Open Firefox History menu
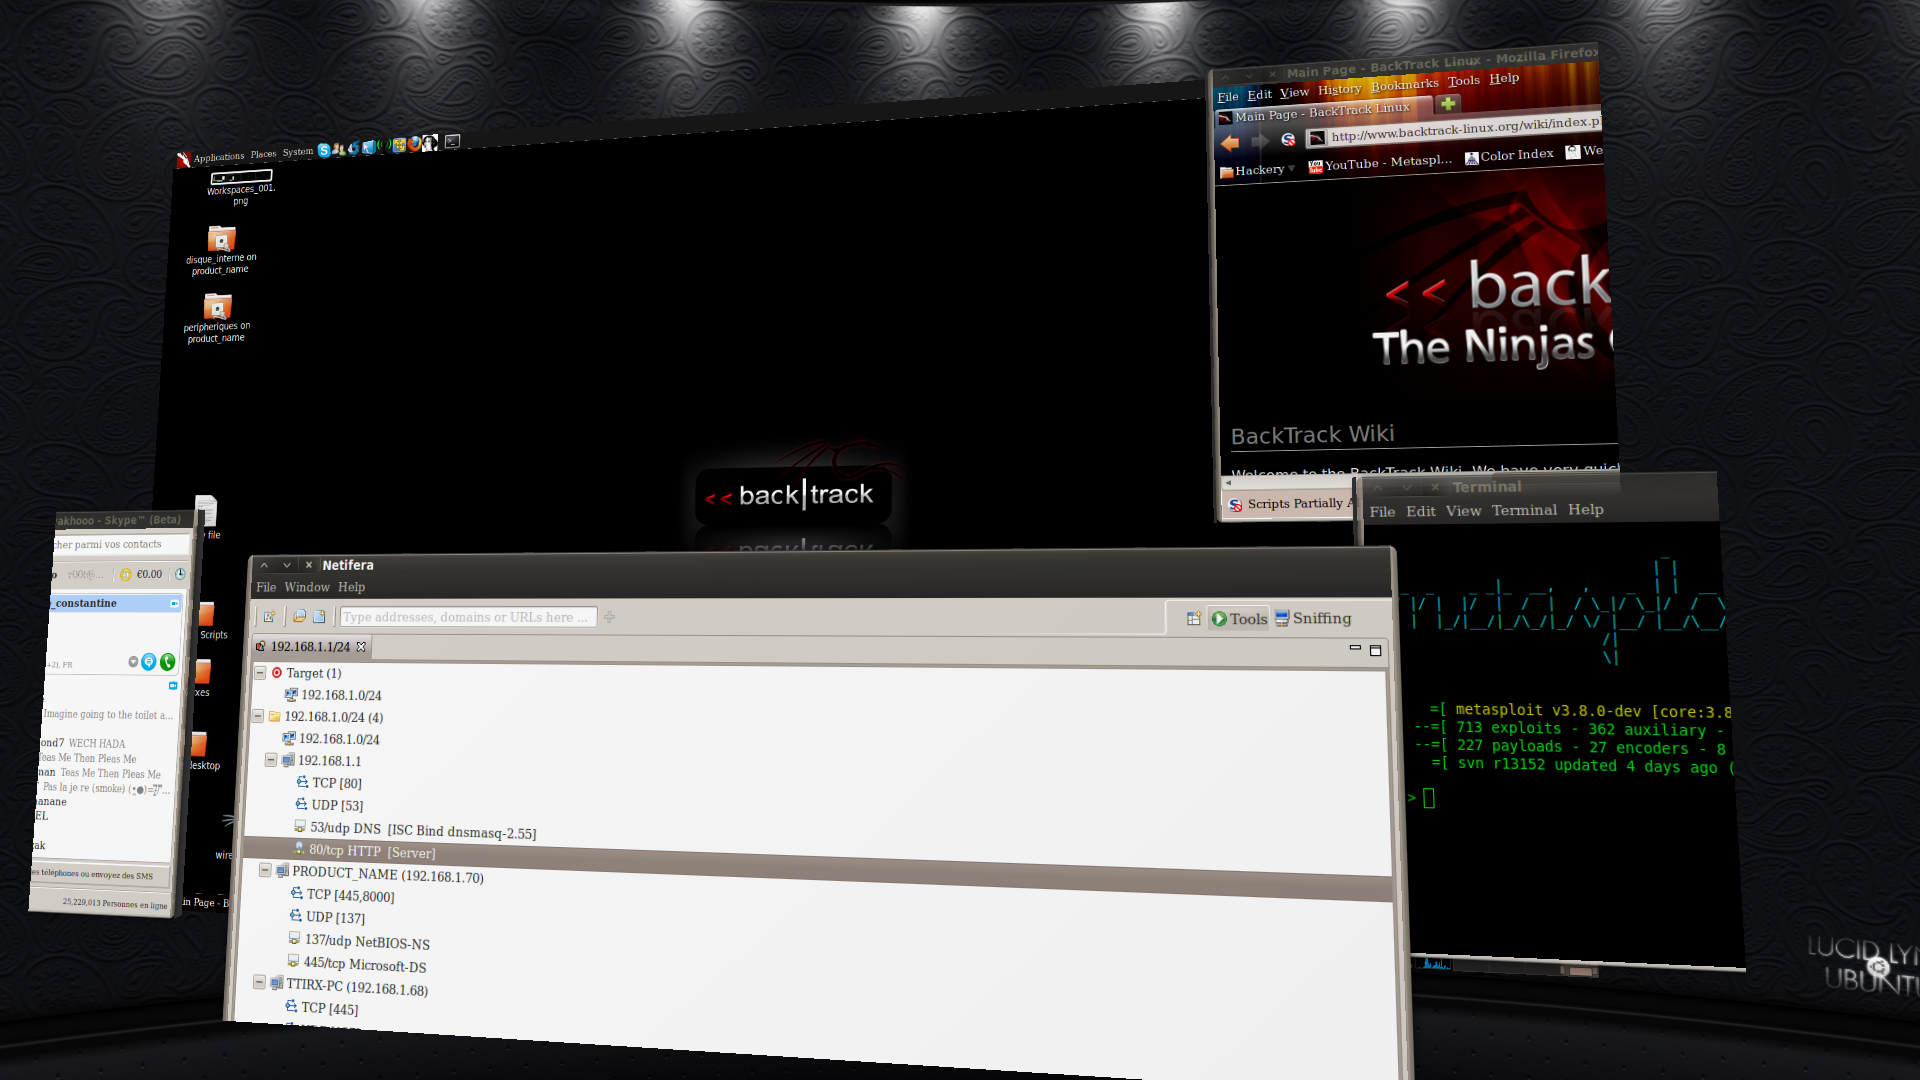Viewport: 1920px width, 1080px height. point(1339,89)
